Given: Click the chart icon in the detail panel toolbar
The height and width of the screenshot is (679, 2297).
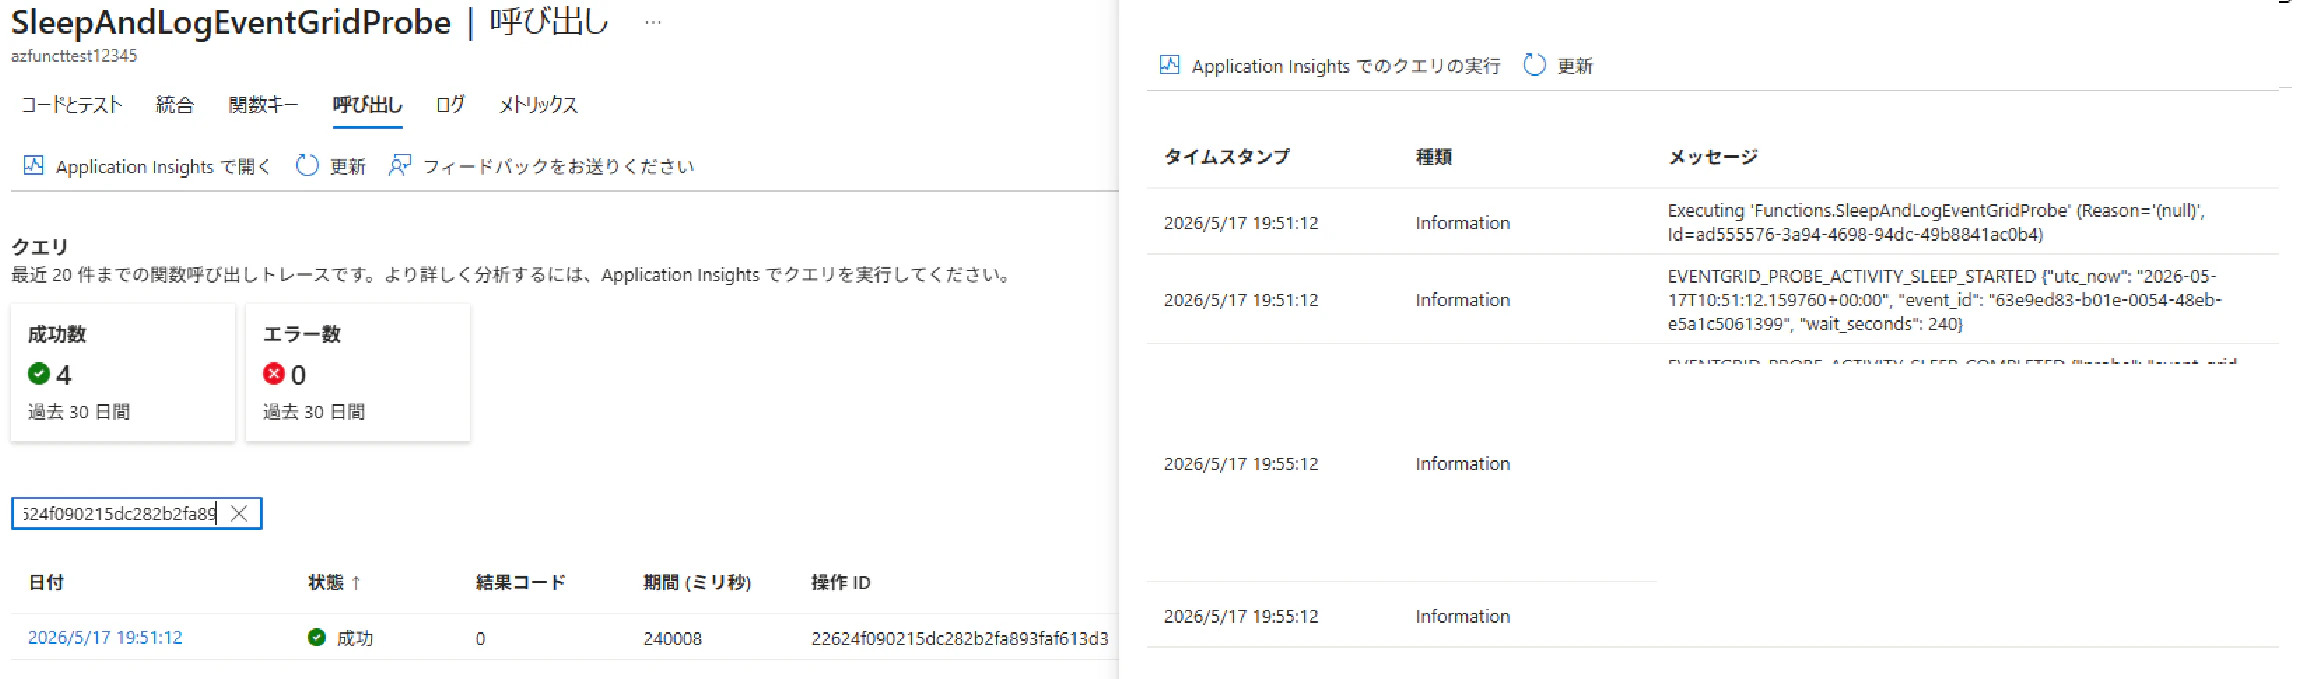Looking at the screenshot, I should [x=1170, y=65].
